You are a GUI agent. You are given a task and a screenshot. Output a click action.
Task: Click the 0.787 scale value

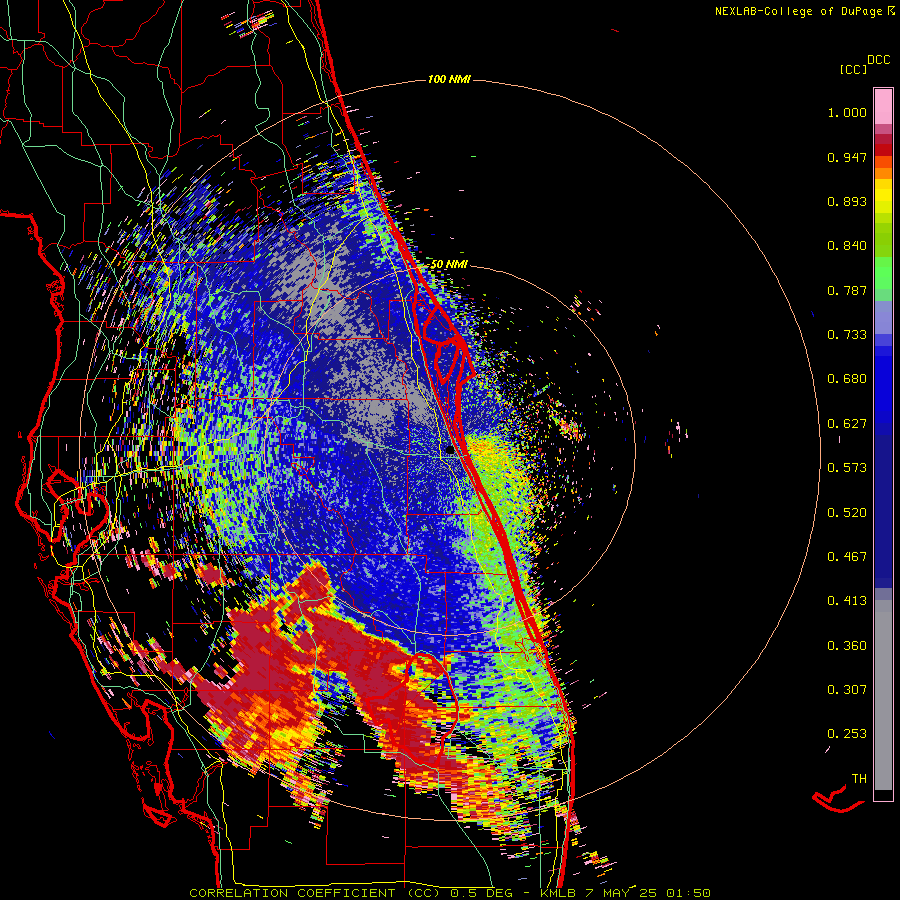click(847, 290)
